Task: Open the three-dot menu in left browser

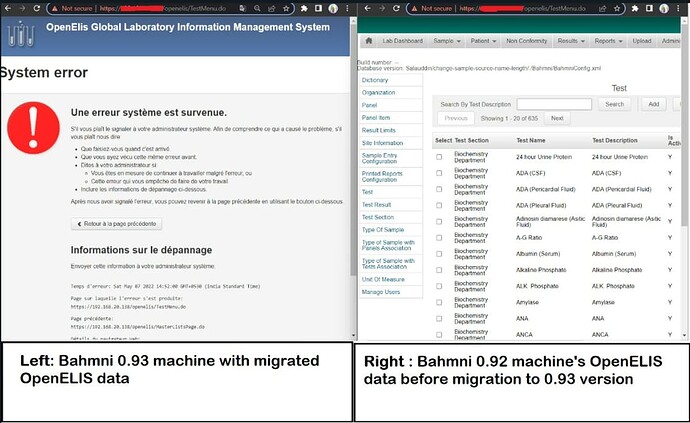Action: click(x=347, y=8)
